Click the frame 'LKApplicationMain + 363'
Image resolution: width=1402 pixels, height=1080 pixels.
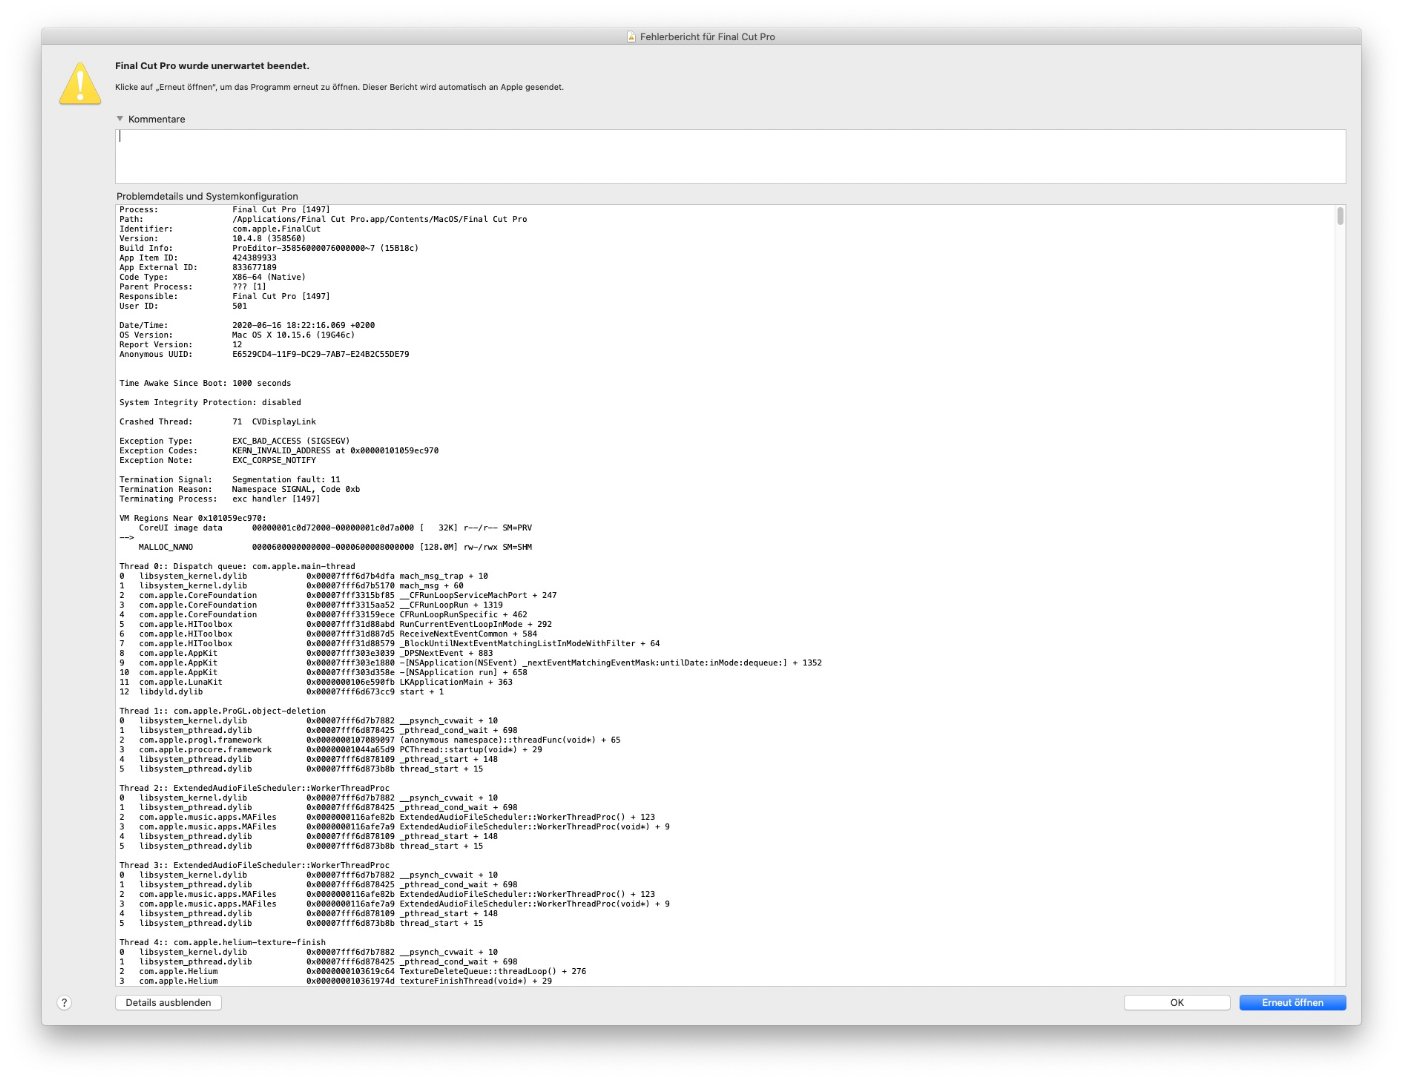tap(456, 682)
